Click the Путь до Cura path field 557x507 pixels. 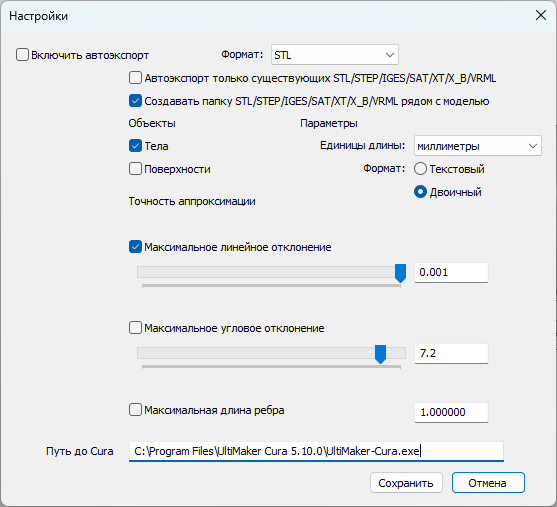point(316,452)
